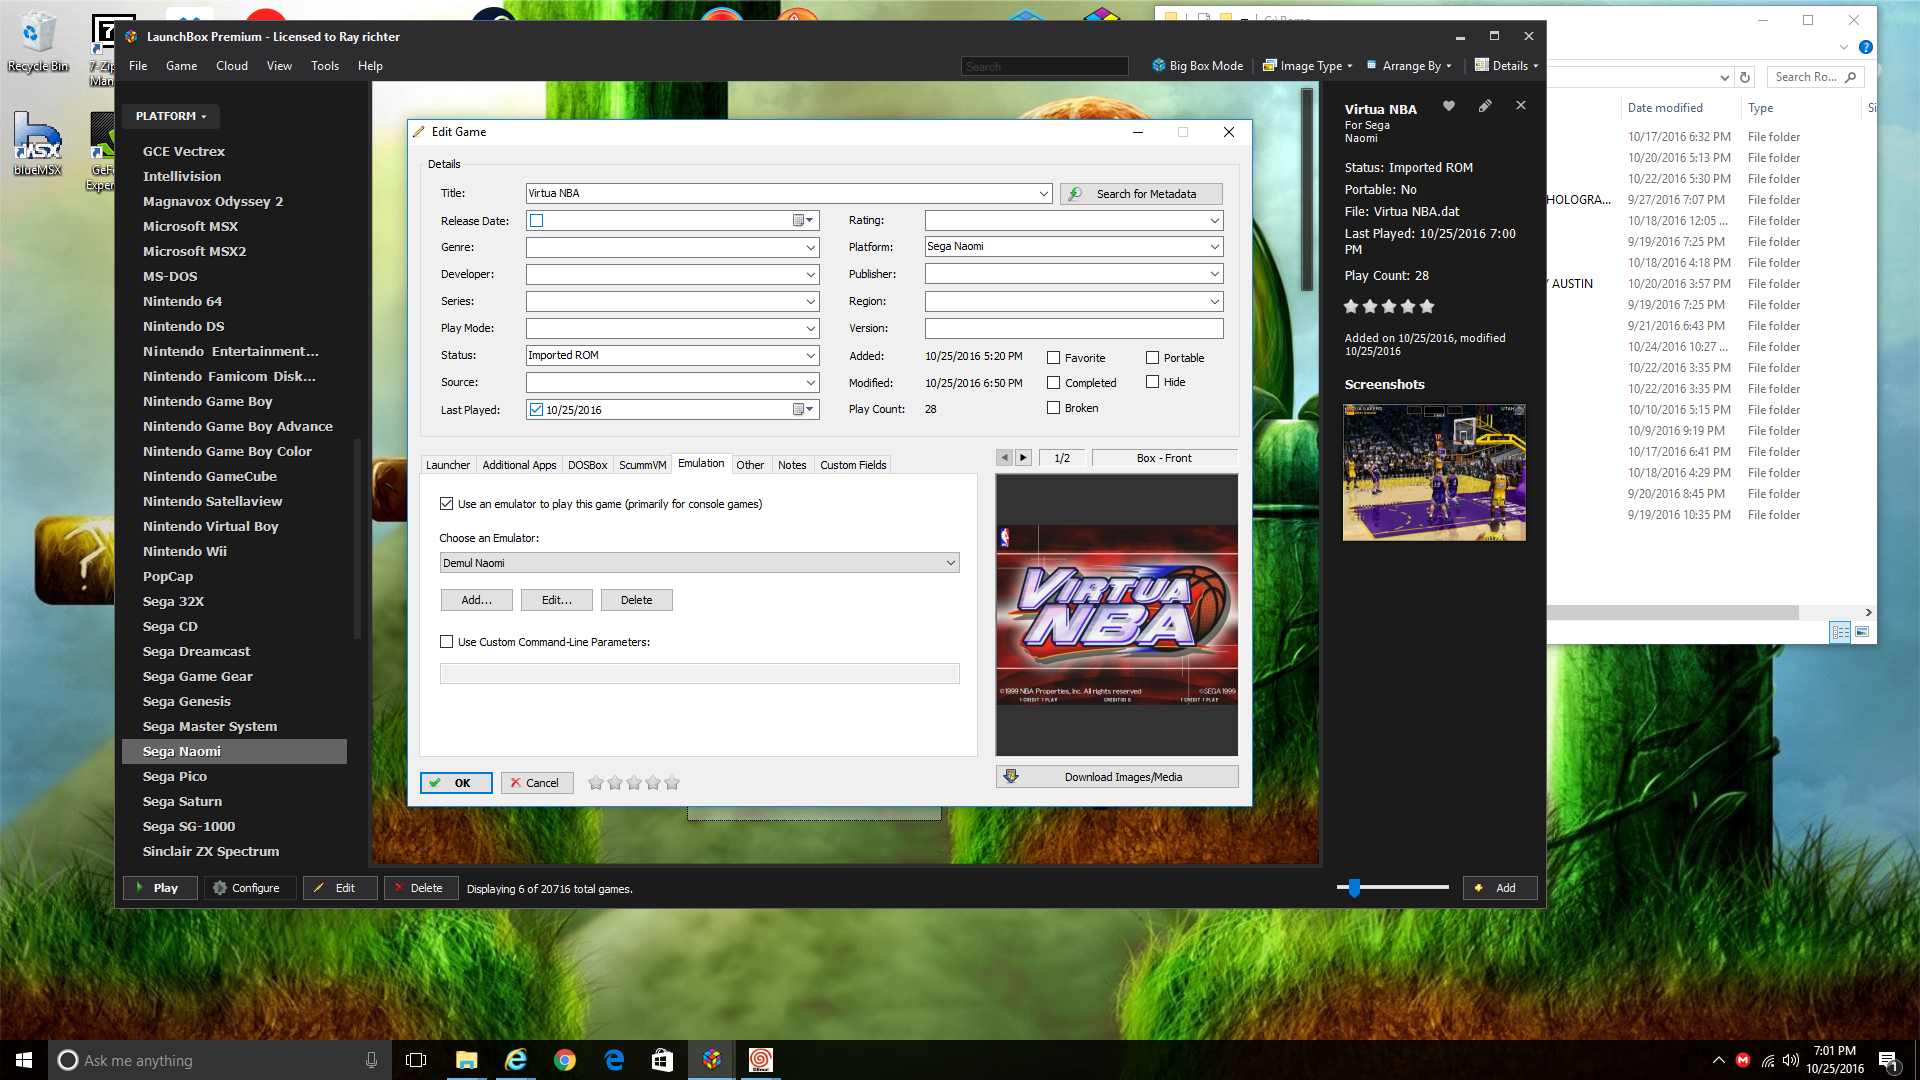Open the PLATFORM filter dropdown
Screen dimensions: 1920x1080
pyautogui.click(x=171, y=116)
